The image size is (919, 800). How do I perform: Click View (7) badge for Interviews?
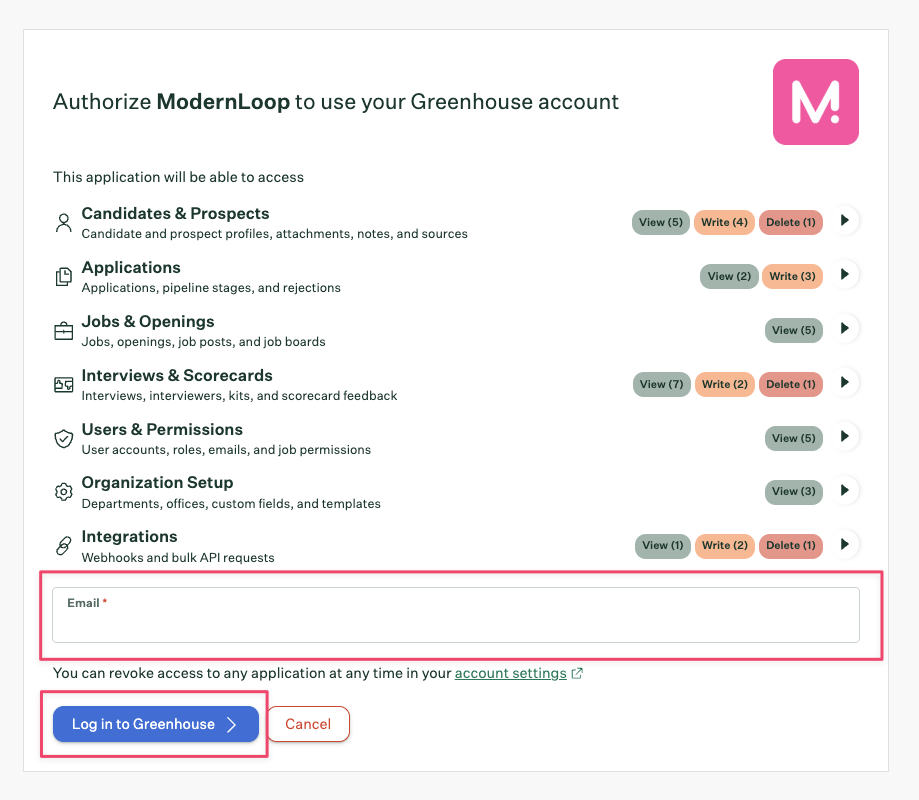click(x=661, y=384)
